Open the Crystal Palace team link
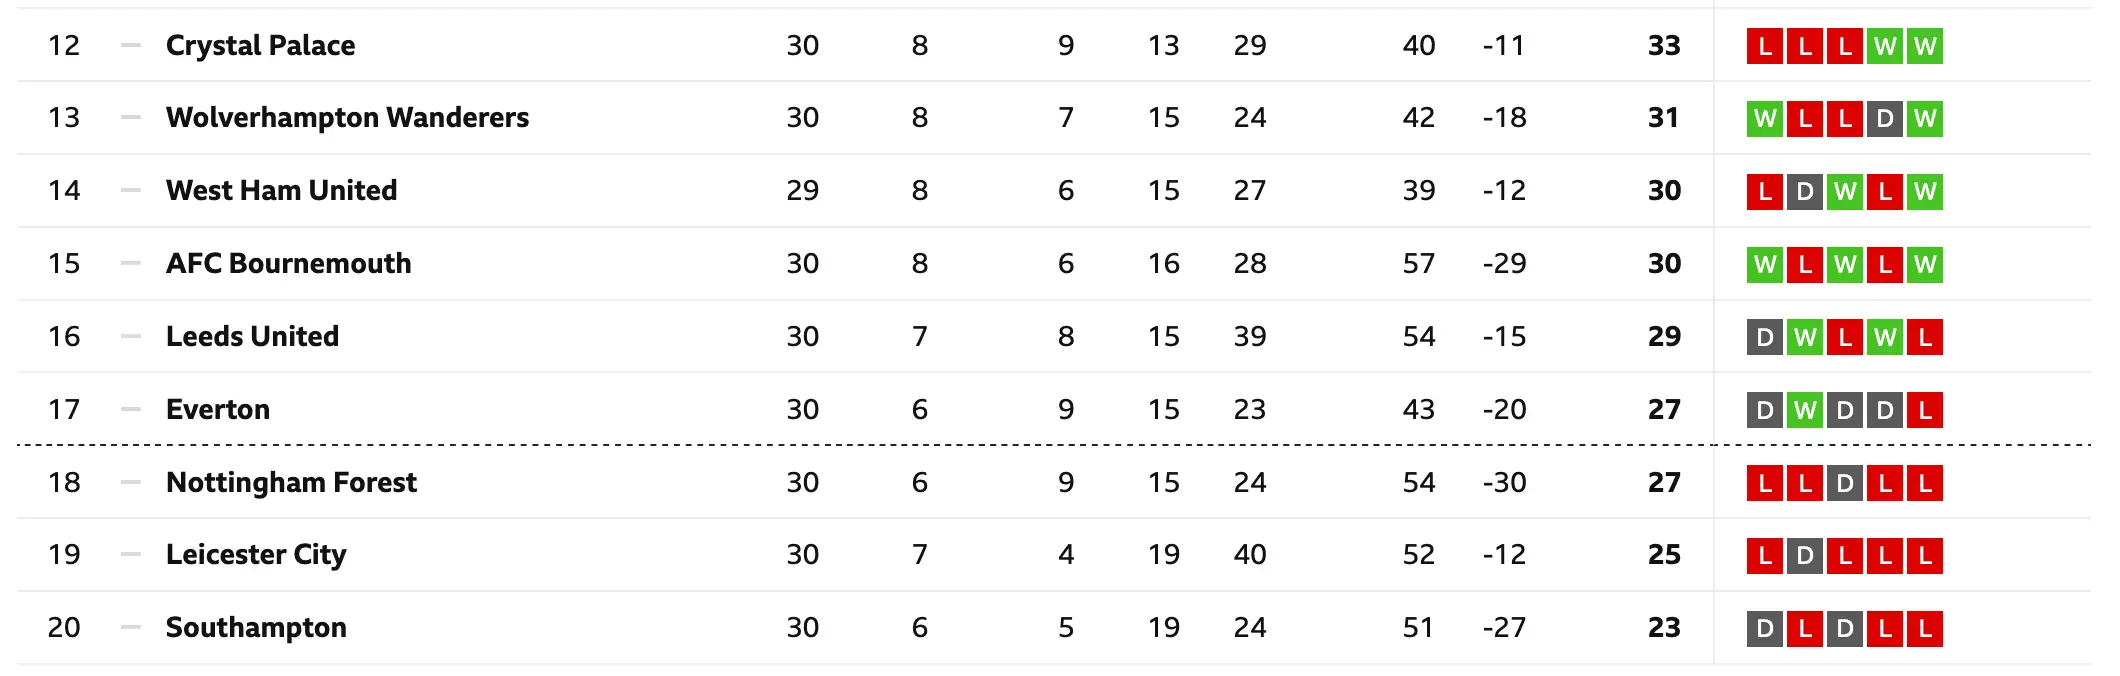2120x676 pixels. [260, 46]
